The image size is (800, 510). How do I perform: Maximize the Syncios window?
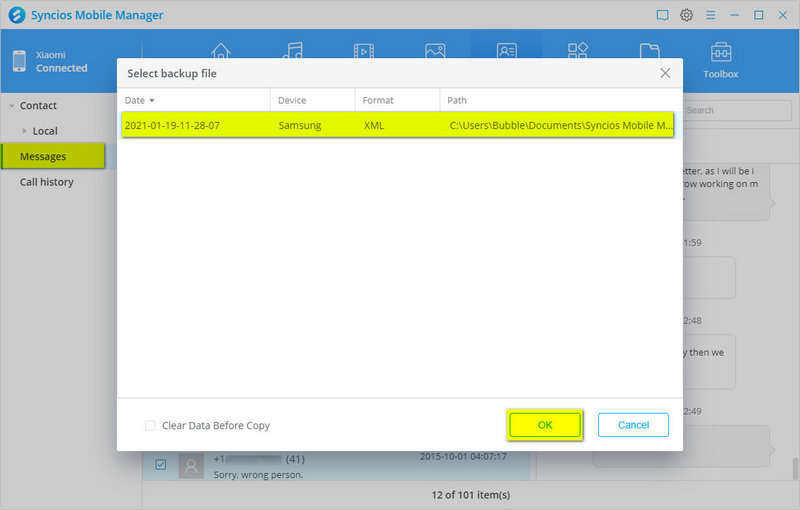[759, 15]
